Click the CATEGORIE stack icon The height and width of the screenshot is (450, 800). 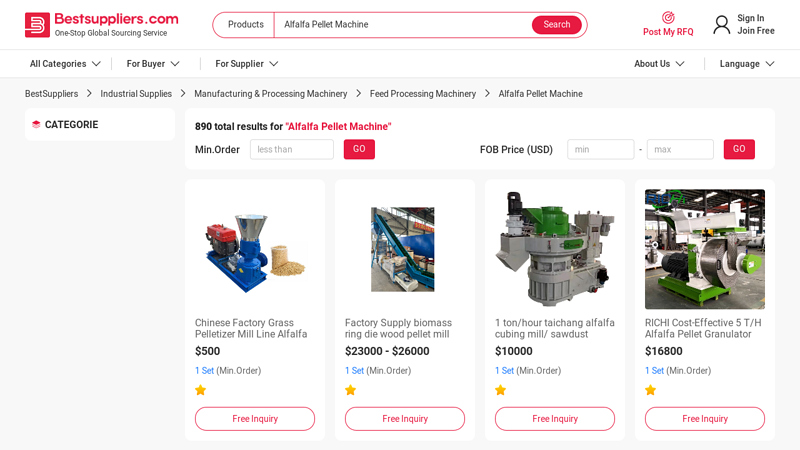pyautogui.click(x=36, y=124)
